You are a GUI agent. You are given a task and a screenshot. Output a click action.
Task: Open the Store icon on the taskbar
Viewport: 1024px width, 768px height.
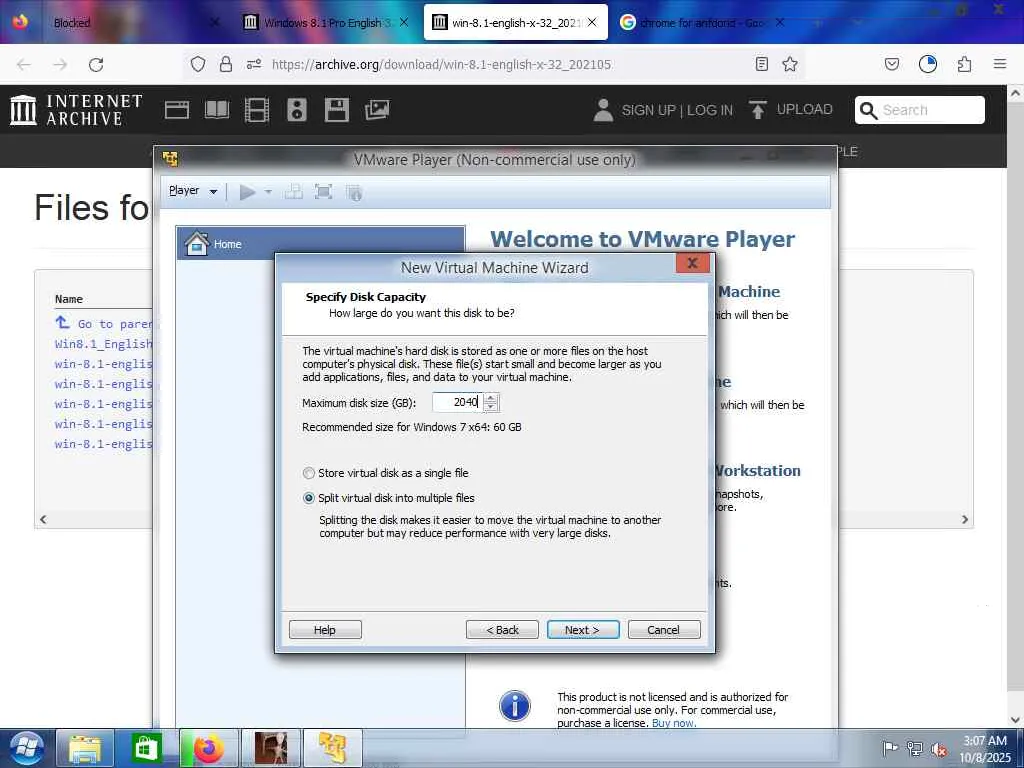[146, 748]
